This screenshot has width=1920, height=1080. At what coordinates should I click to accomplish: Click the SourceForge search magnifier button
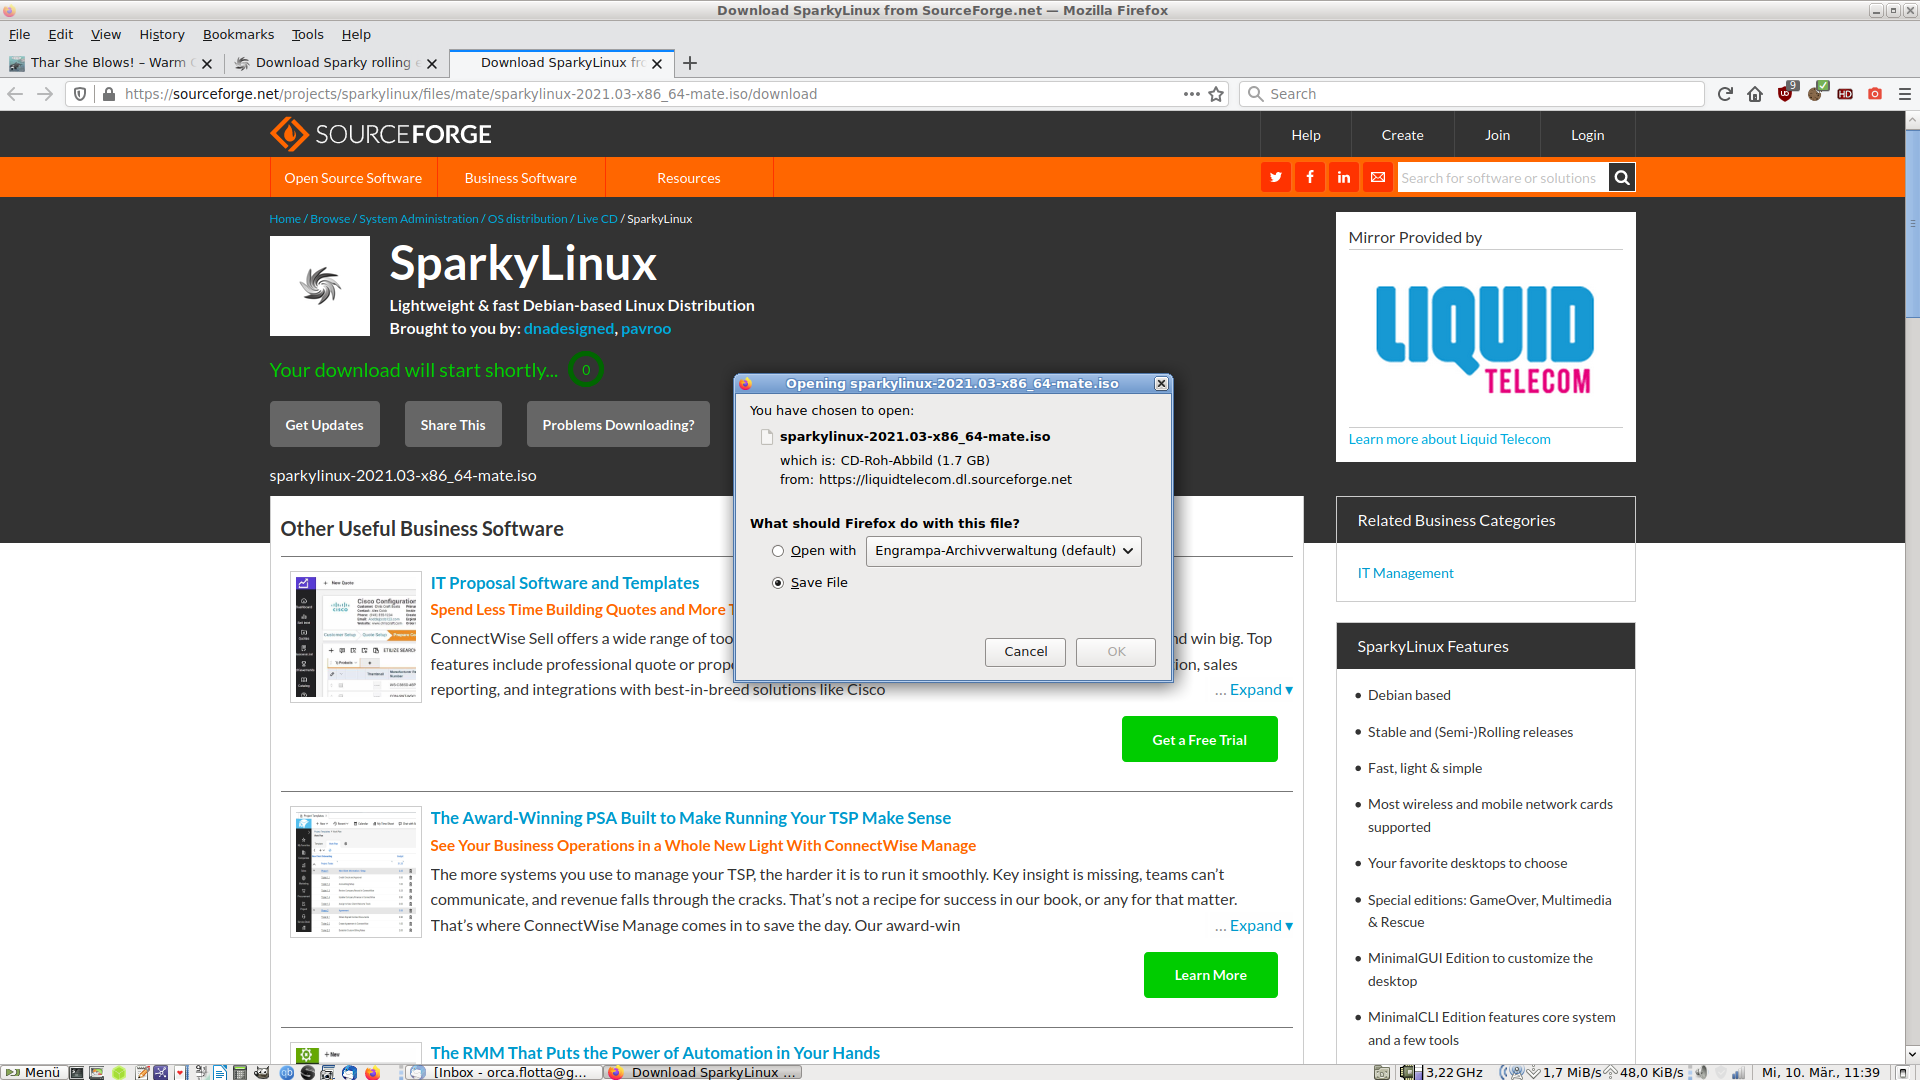click(x=1622, y=178)
